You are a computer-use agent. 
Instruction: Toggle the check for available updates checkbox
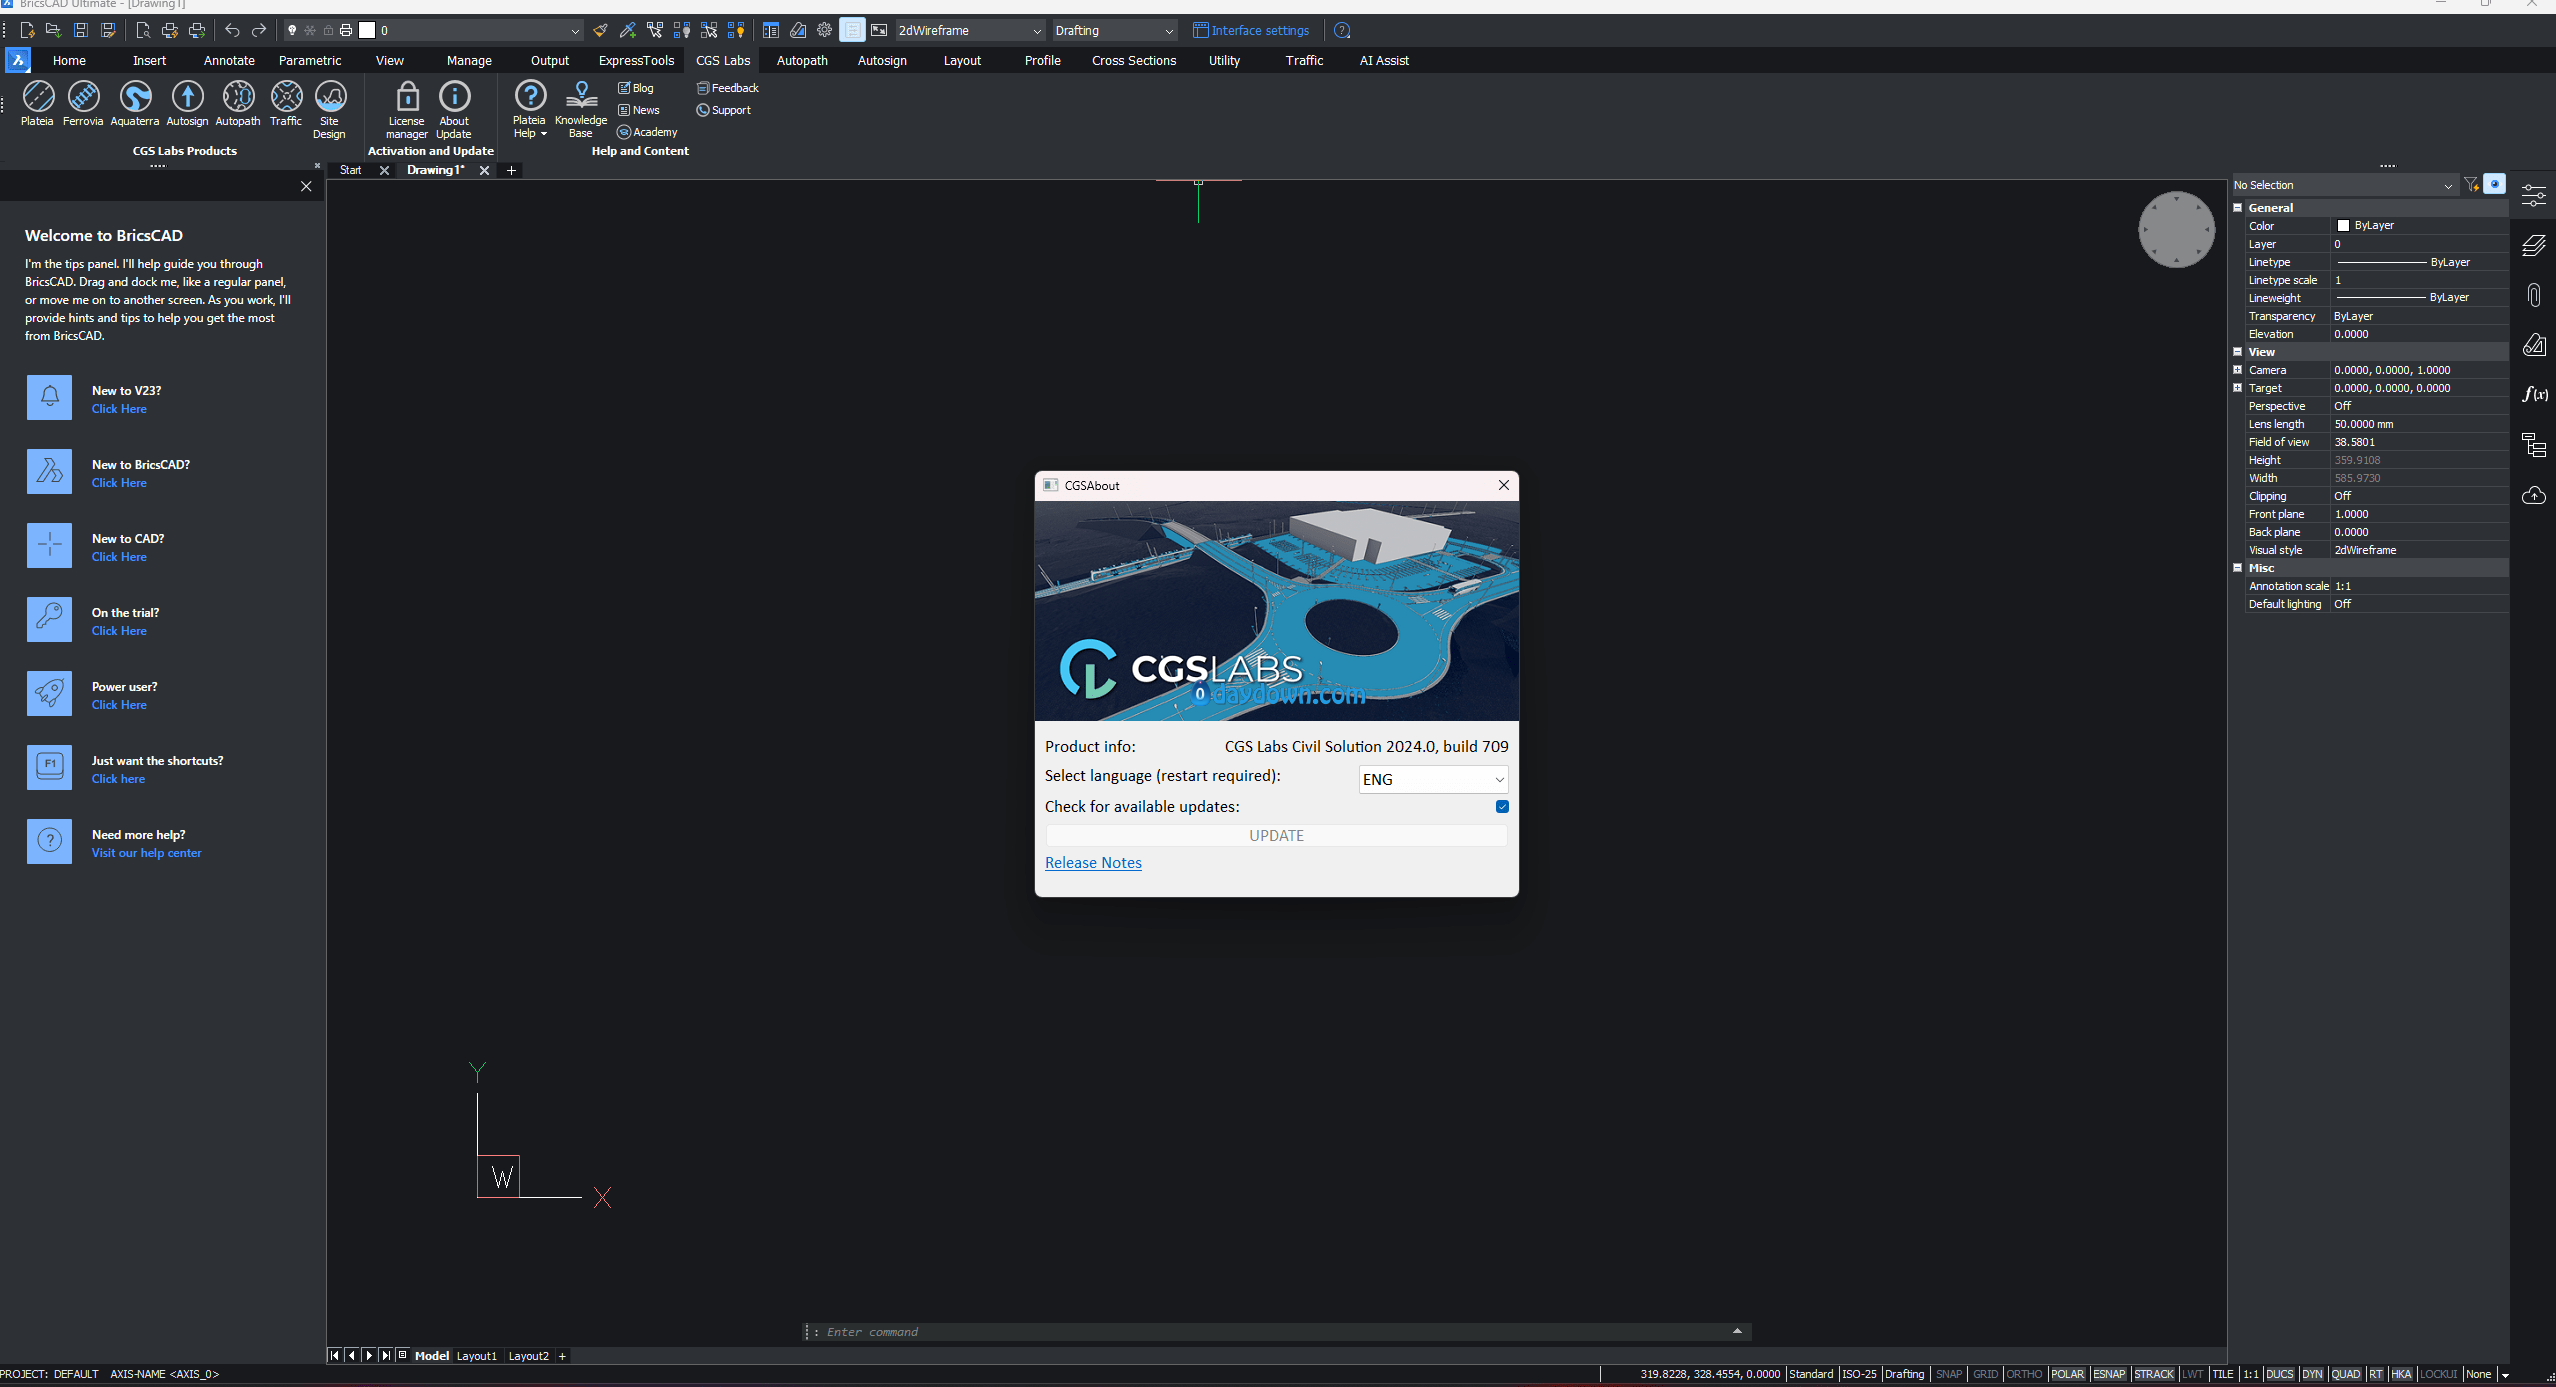(1502, 806)
